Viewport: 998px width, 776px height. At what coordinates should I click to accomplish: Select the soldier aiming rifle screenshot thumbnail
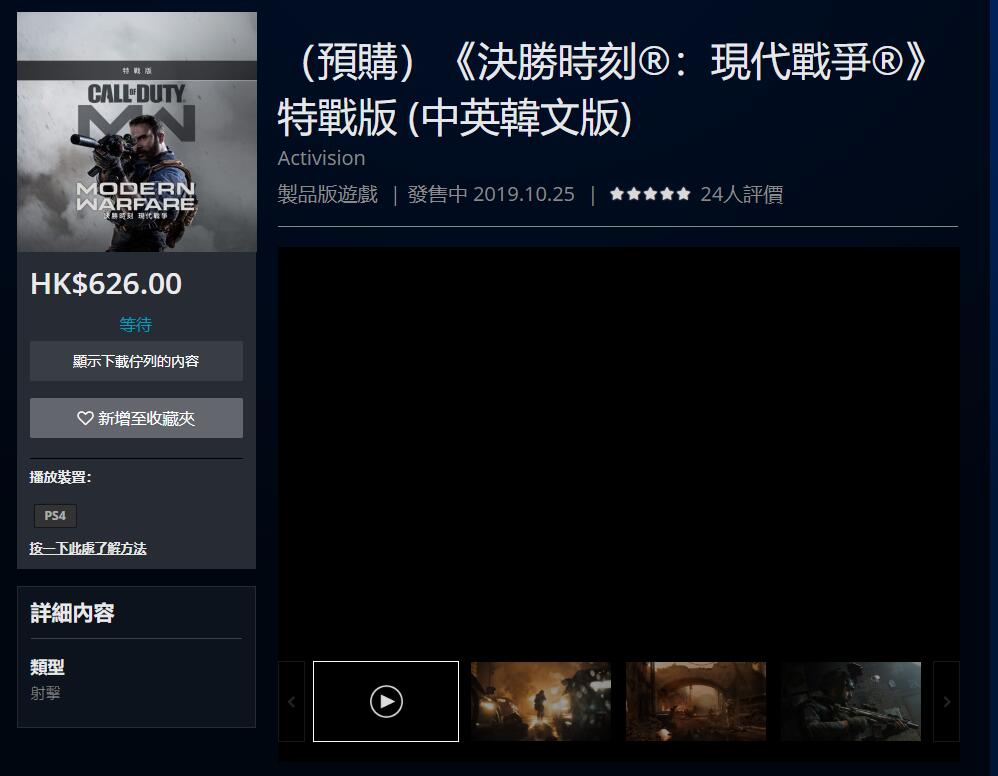(851, 702)
